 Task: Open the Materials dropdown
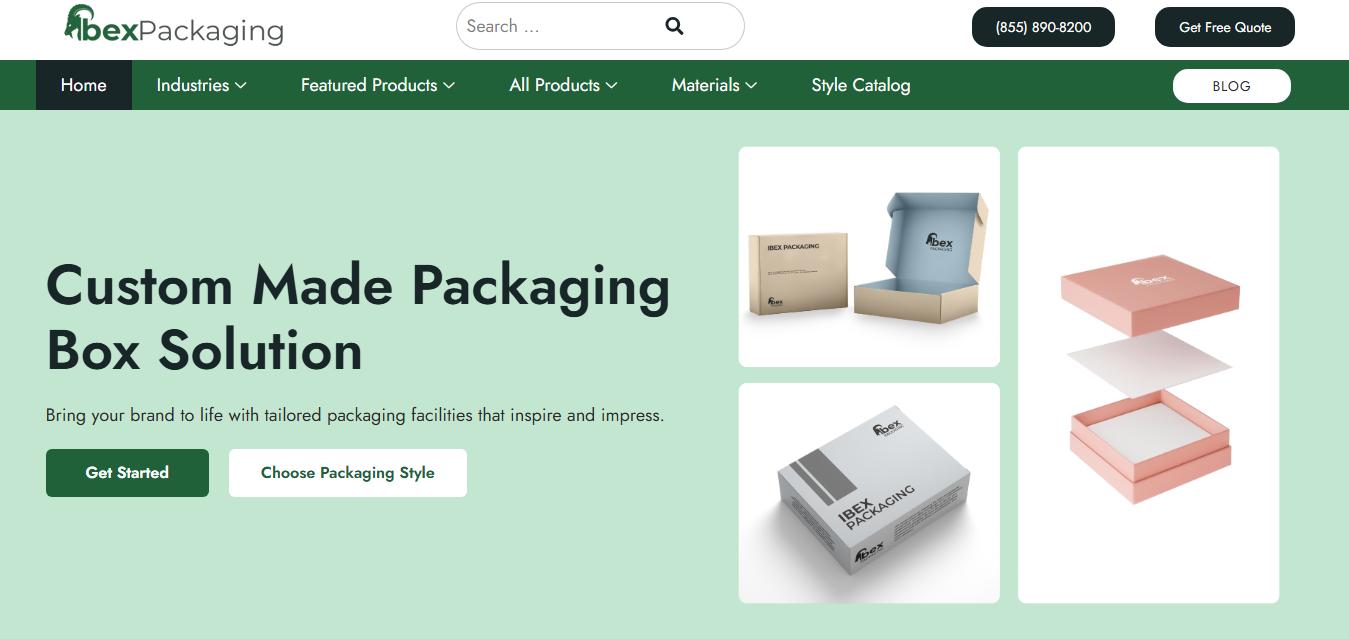(x=714, y=85)
